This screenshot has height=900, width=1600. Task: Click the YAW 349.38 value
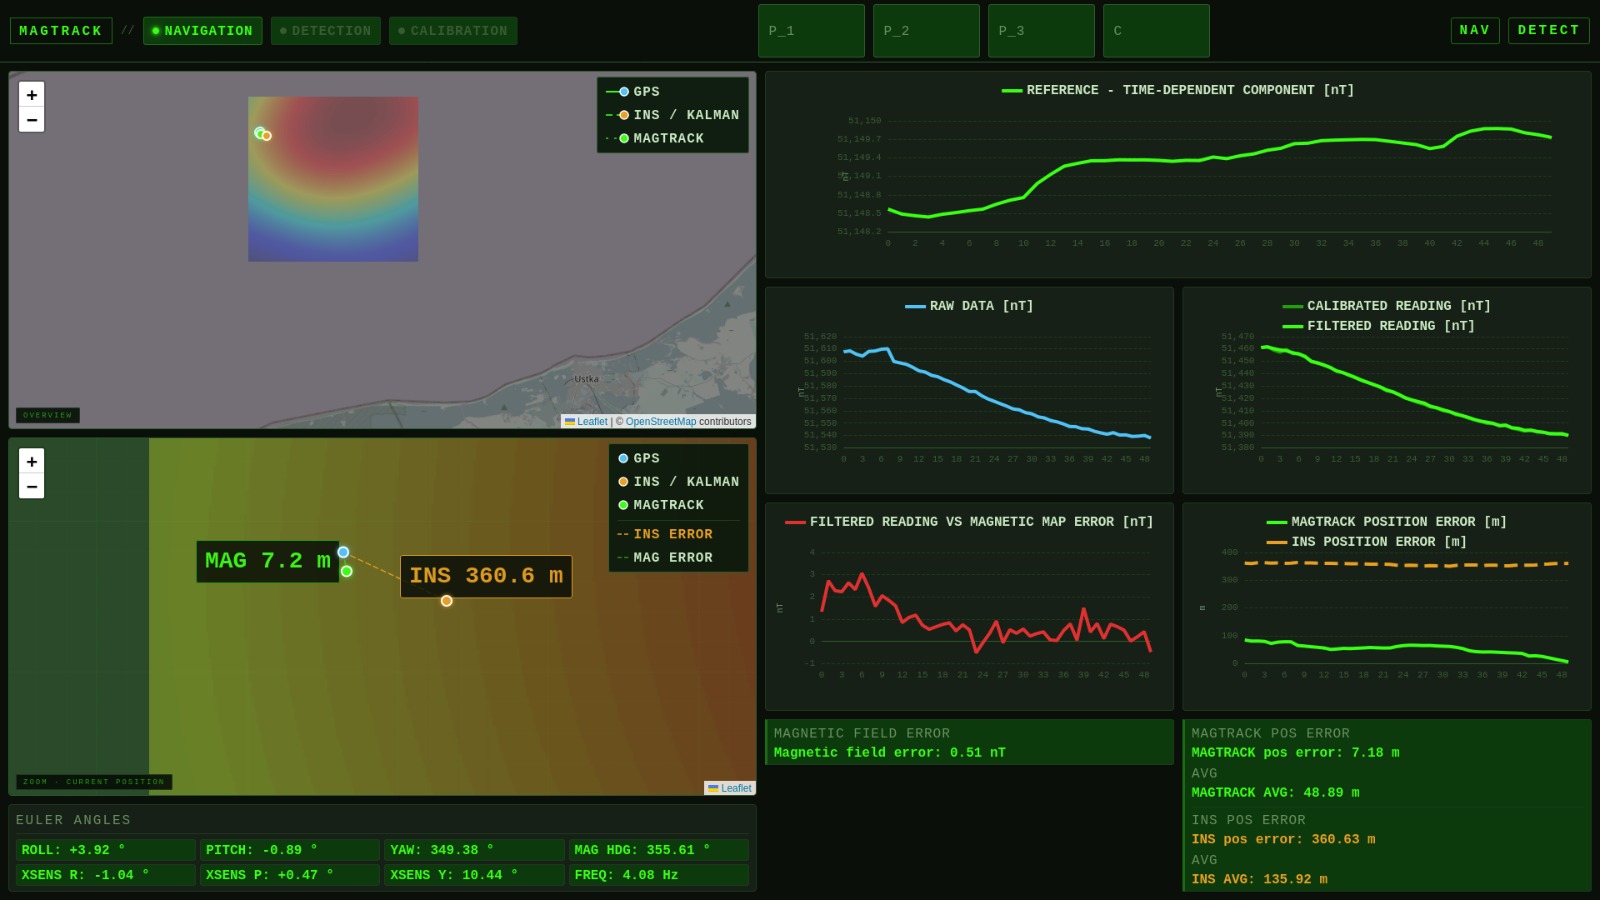(x=474, y=850)
